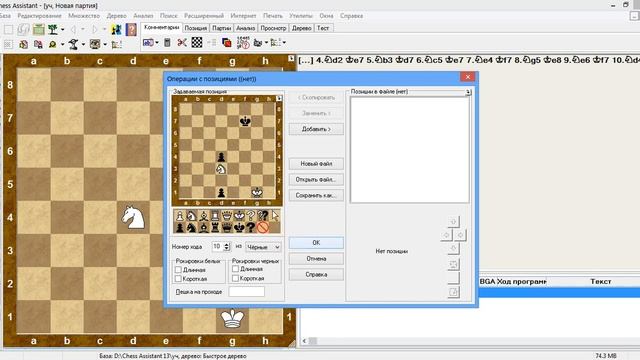Click the scissors cut icon in toolbar
The image size is (640, 360).
click(x=182, y=42)
